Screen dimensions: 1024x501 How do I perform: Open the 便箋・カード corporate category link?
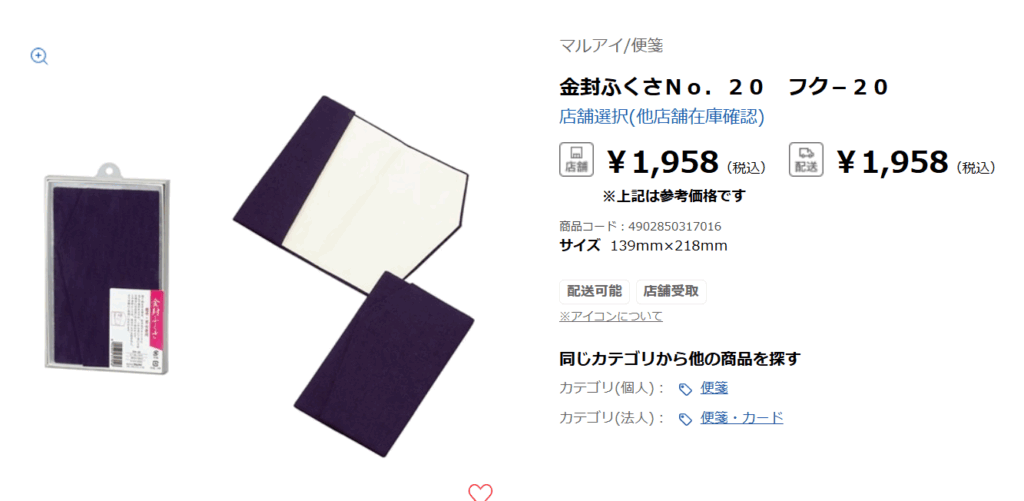tap(741, 417)
